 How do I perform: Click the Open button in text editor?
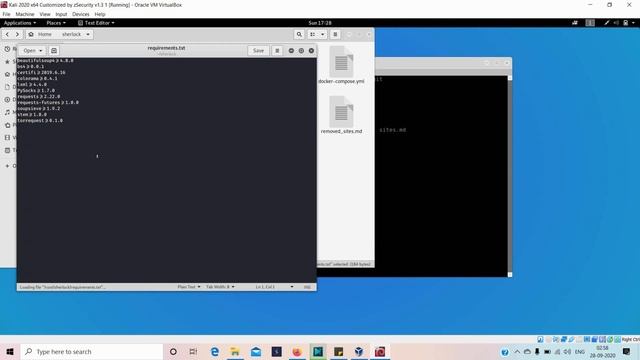[x=29, y=51]
